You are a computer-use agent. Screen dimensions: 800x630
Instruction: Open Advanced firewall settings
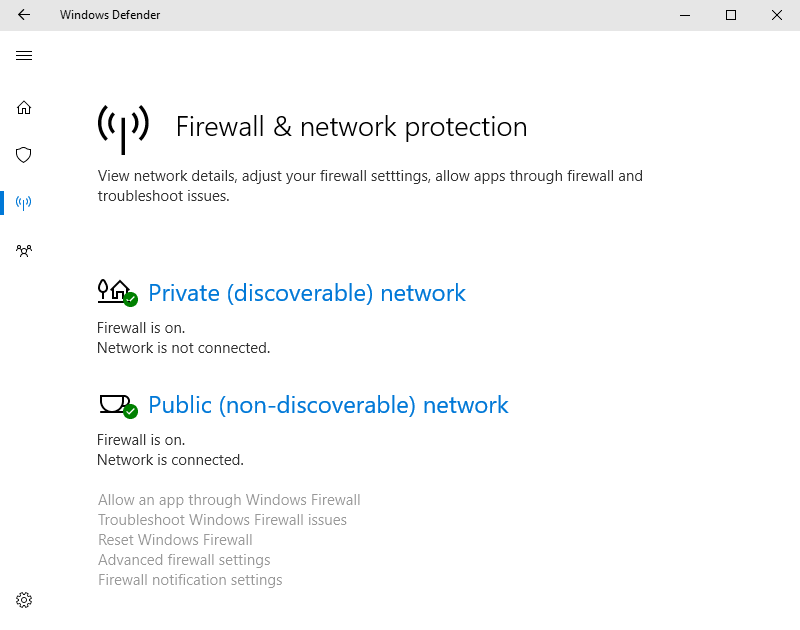pyautogui.click(x=184, y=559)
